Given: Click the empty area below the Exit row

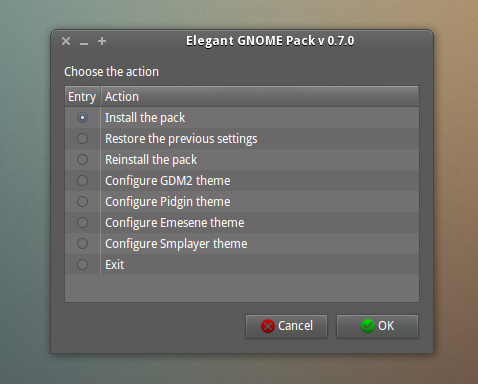Looking at the screenshot, I should [x=242, y=288].
